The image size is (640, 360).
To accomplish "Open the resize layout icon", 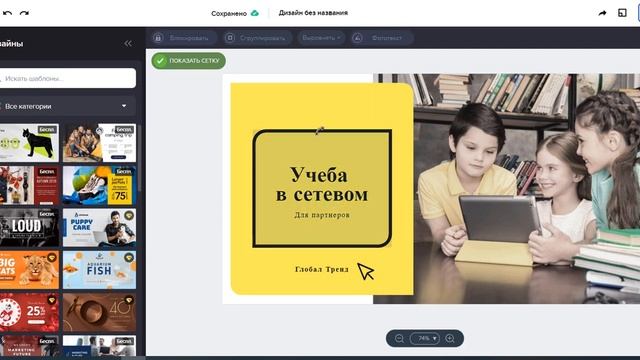I will tap(622, 13).
